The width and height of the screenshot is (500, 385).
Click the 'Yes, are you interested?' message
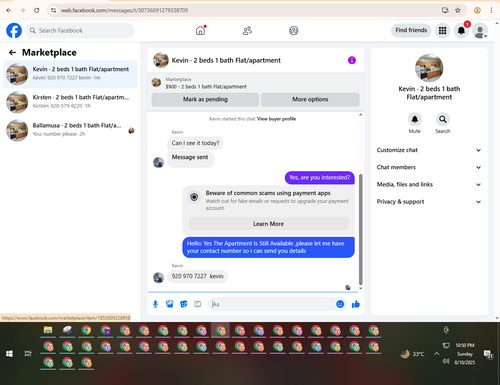point(319,178)
